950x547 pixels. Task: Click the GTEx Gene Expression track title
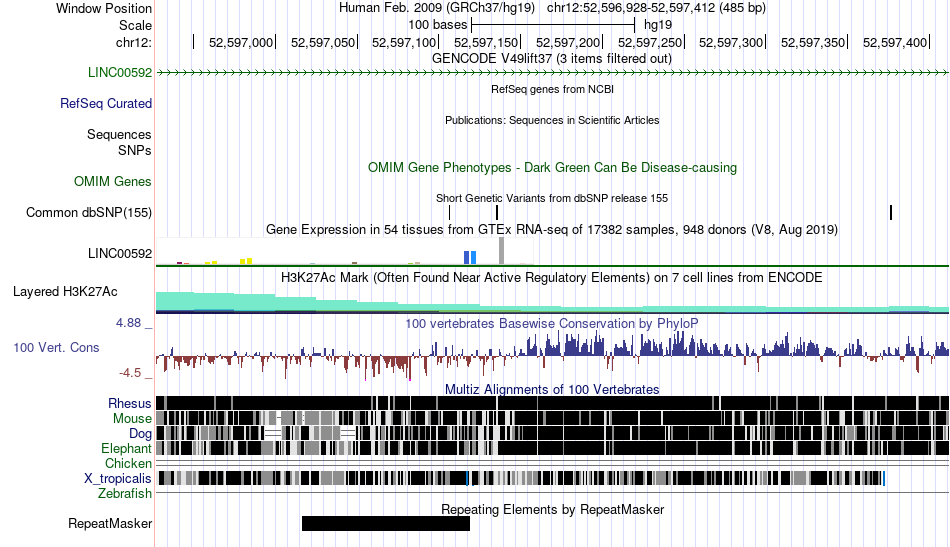(x=552, y=230)
